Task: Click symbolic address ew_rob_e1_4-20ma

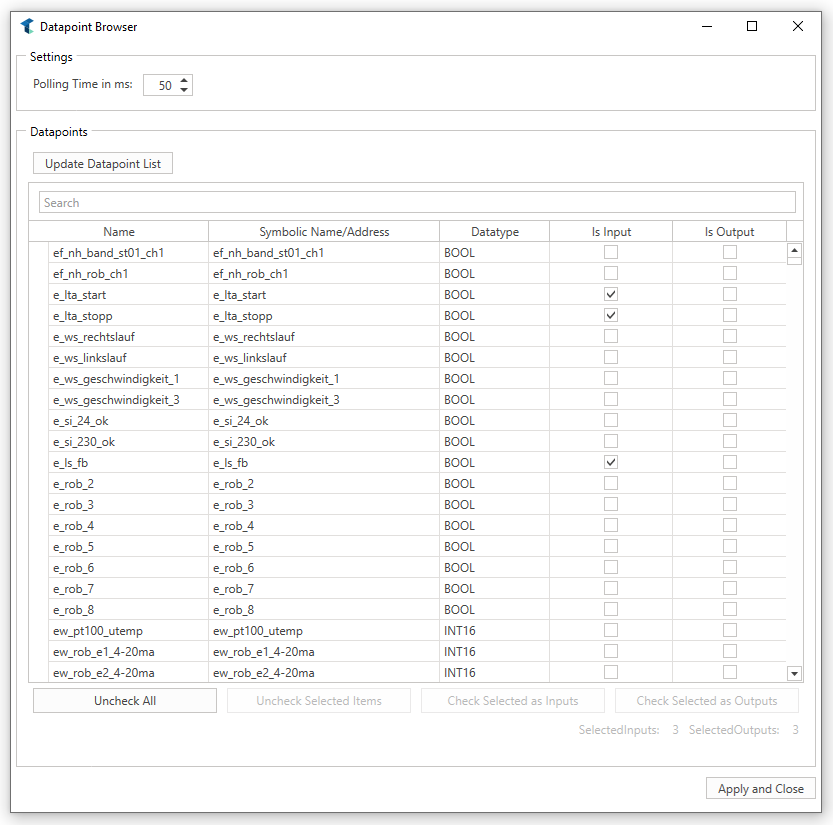Action: point(324,651)
